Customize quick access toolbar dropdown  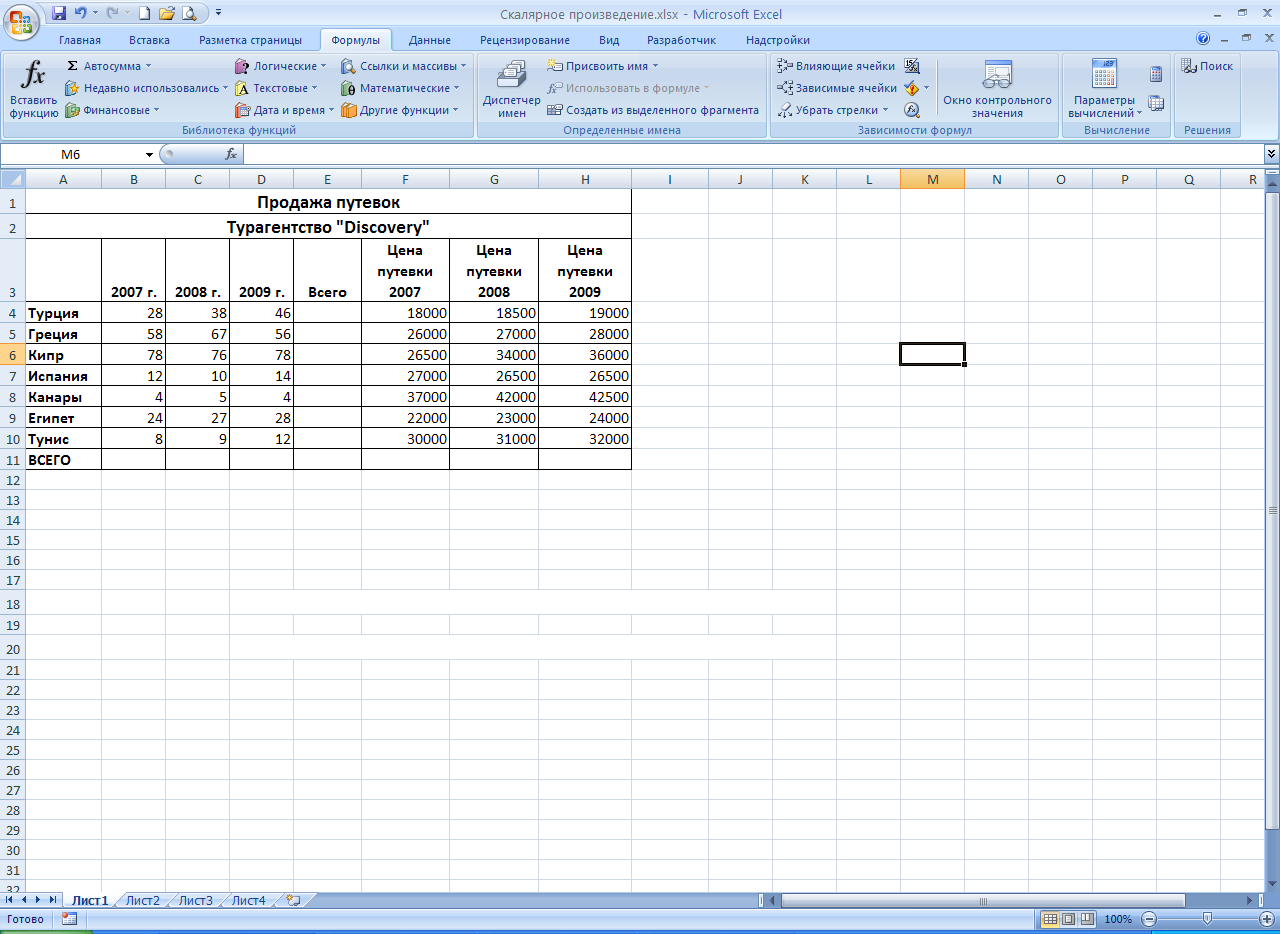tap(219, 14)
